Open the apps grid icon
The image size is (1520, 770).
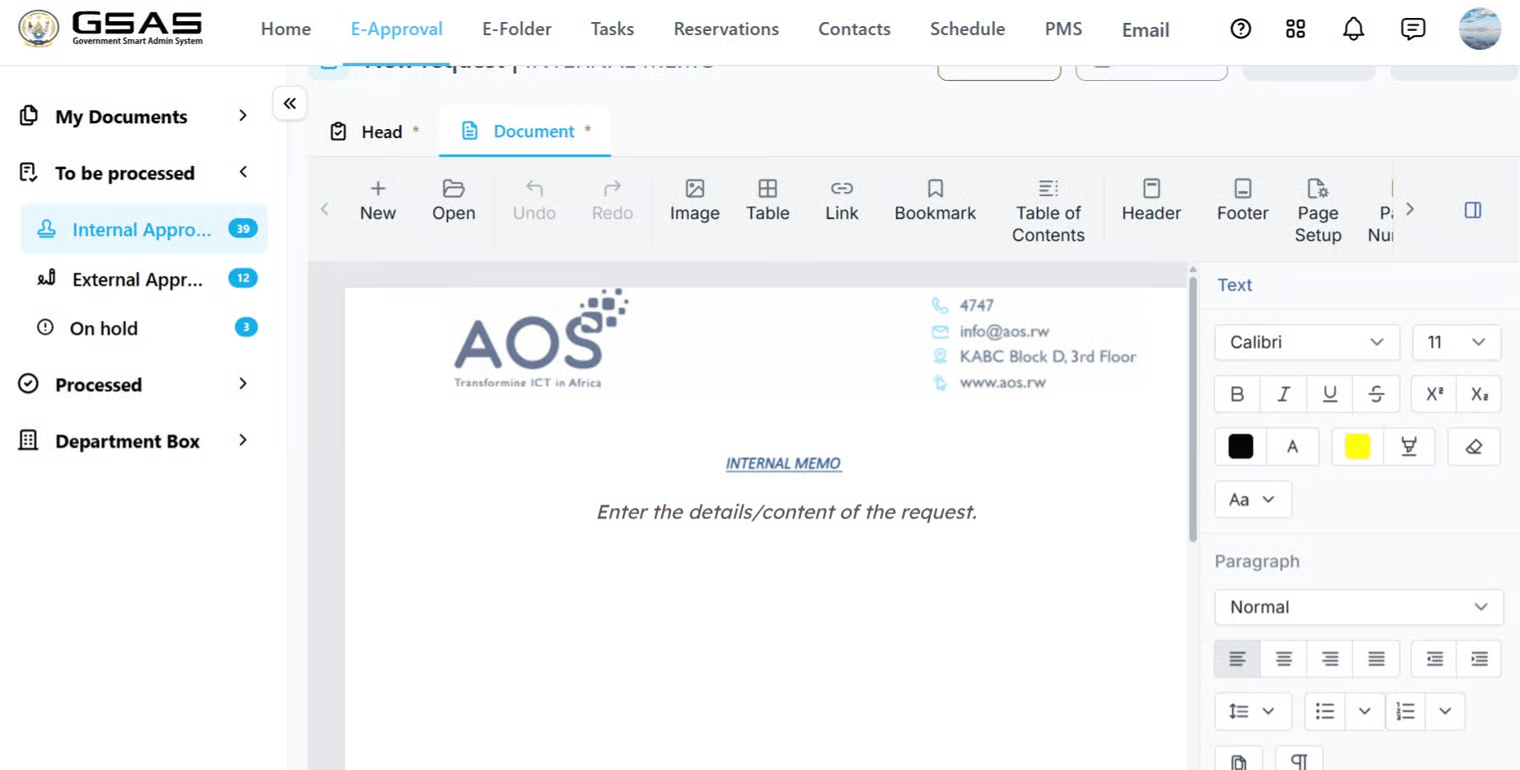(x=1295, y=29)
